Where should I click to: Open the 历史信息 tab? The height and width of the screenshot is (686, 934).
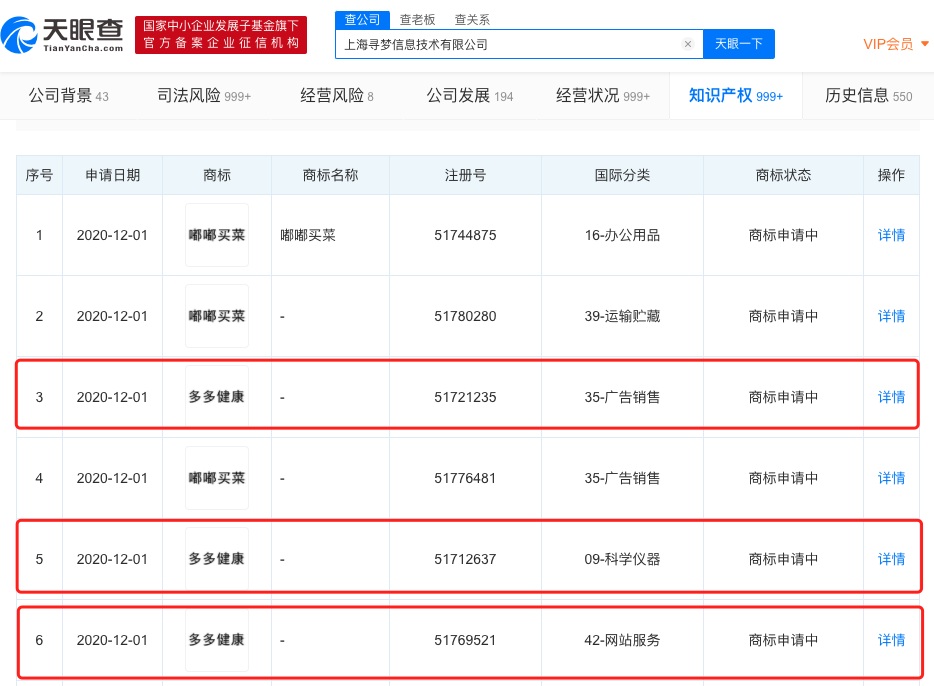[x=868, y=96]
